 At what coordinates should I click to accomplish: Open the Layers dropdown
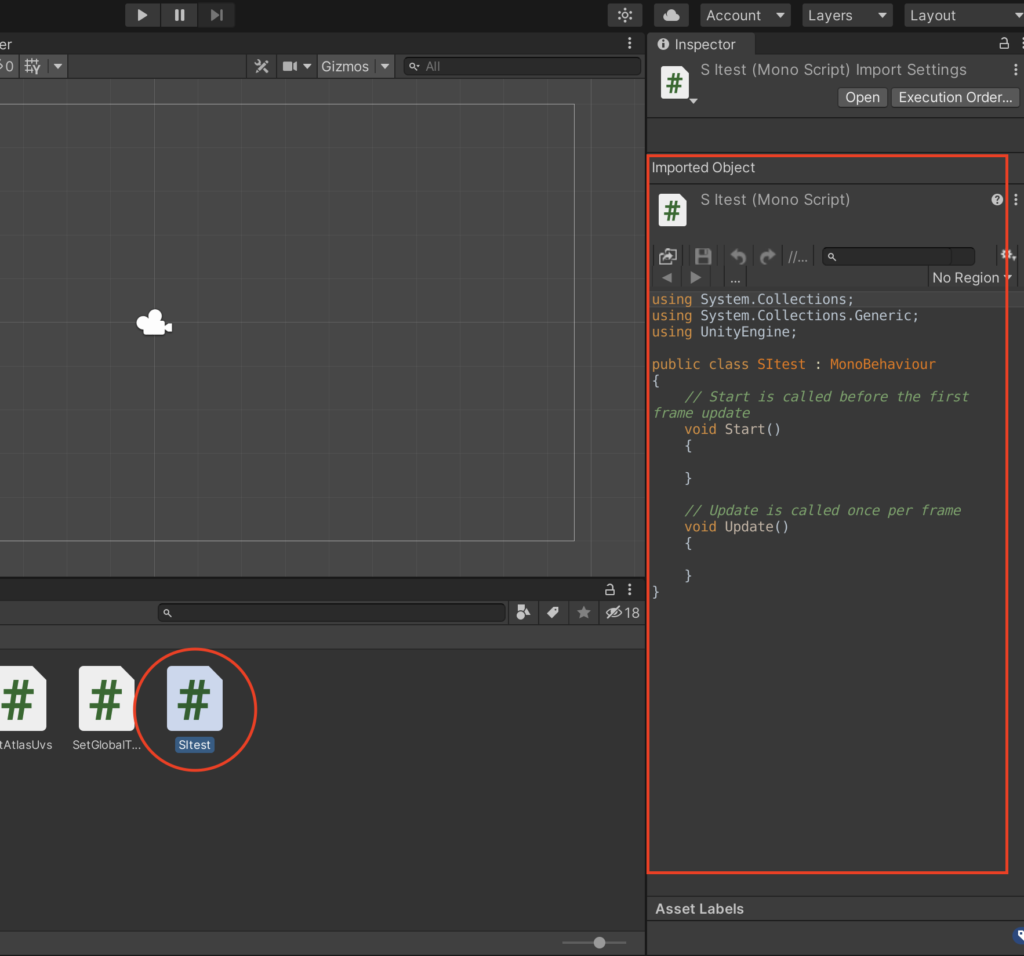[x=847, y=15]
